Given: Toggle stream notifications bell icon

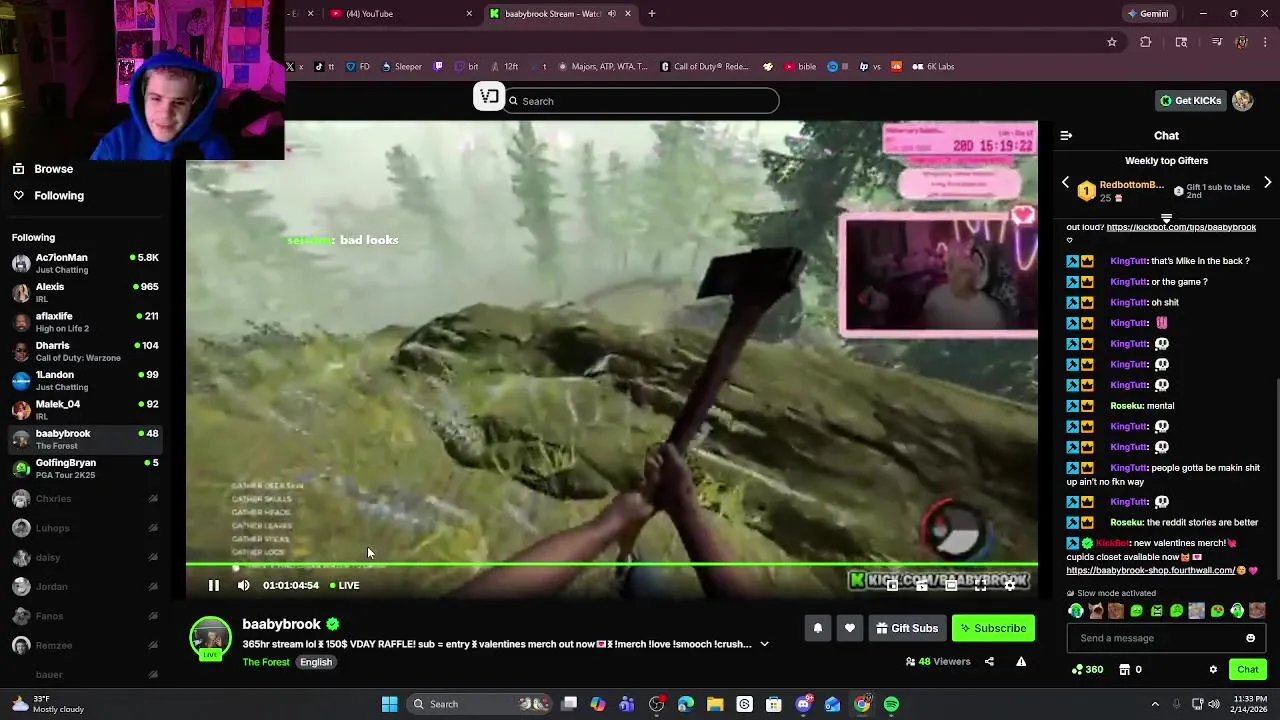Looking at the screenshot, I should 818,628.
